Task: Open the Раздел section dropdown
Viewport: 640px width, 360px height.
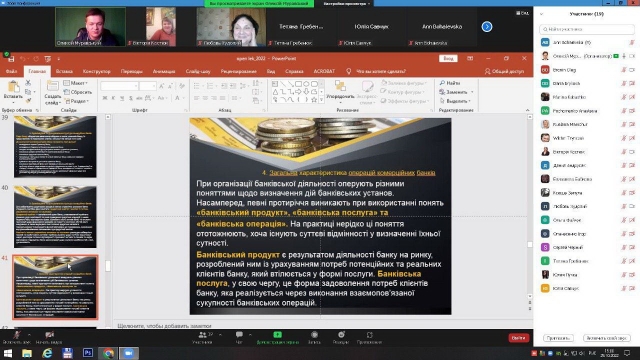Action: click(x=77, y=101)
